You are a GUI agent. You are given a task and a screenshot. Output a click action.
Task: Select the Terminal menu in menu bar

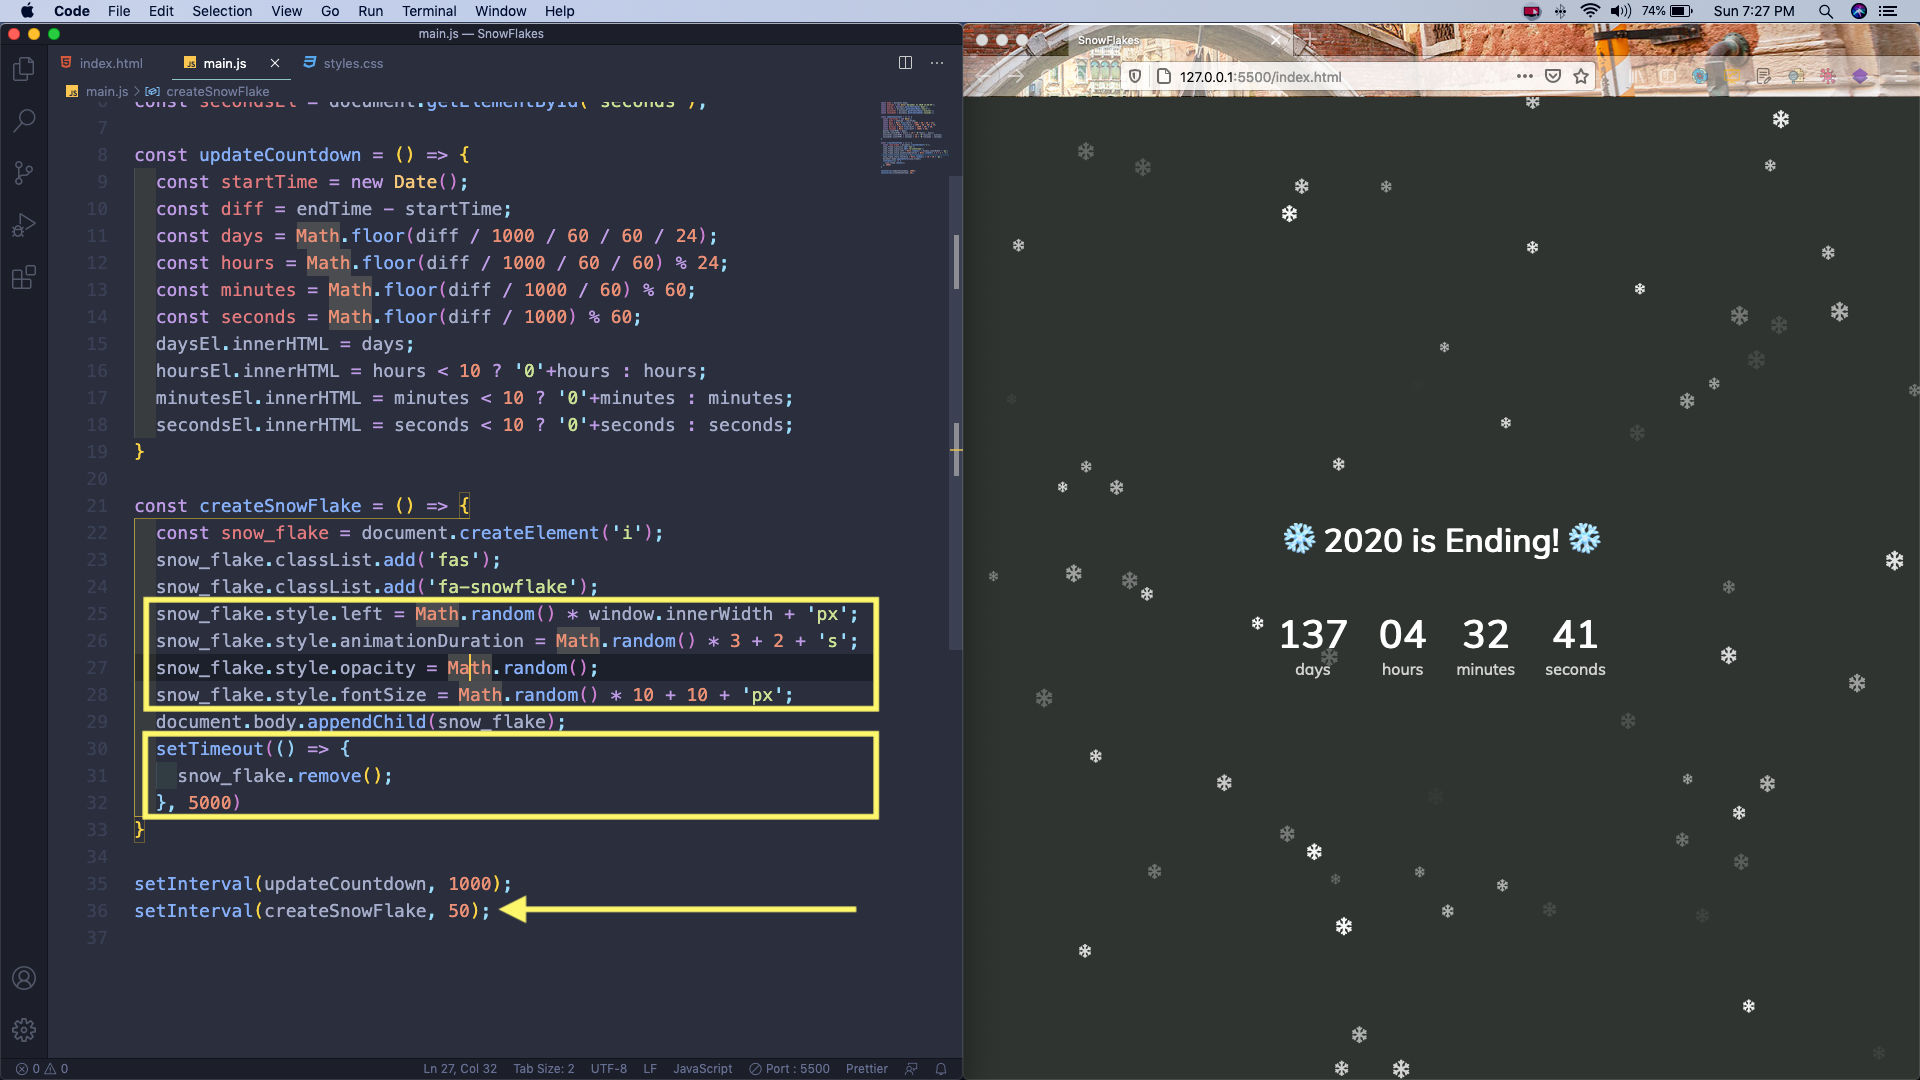(427, 11)
